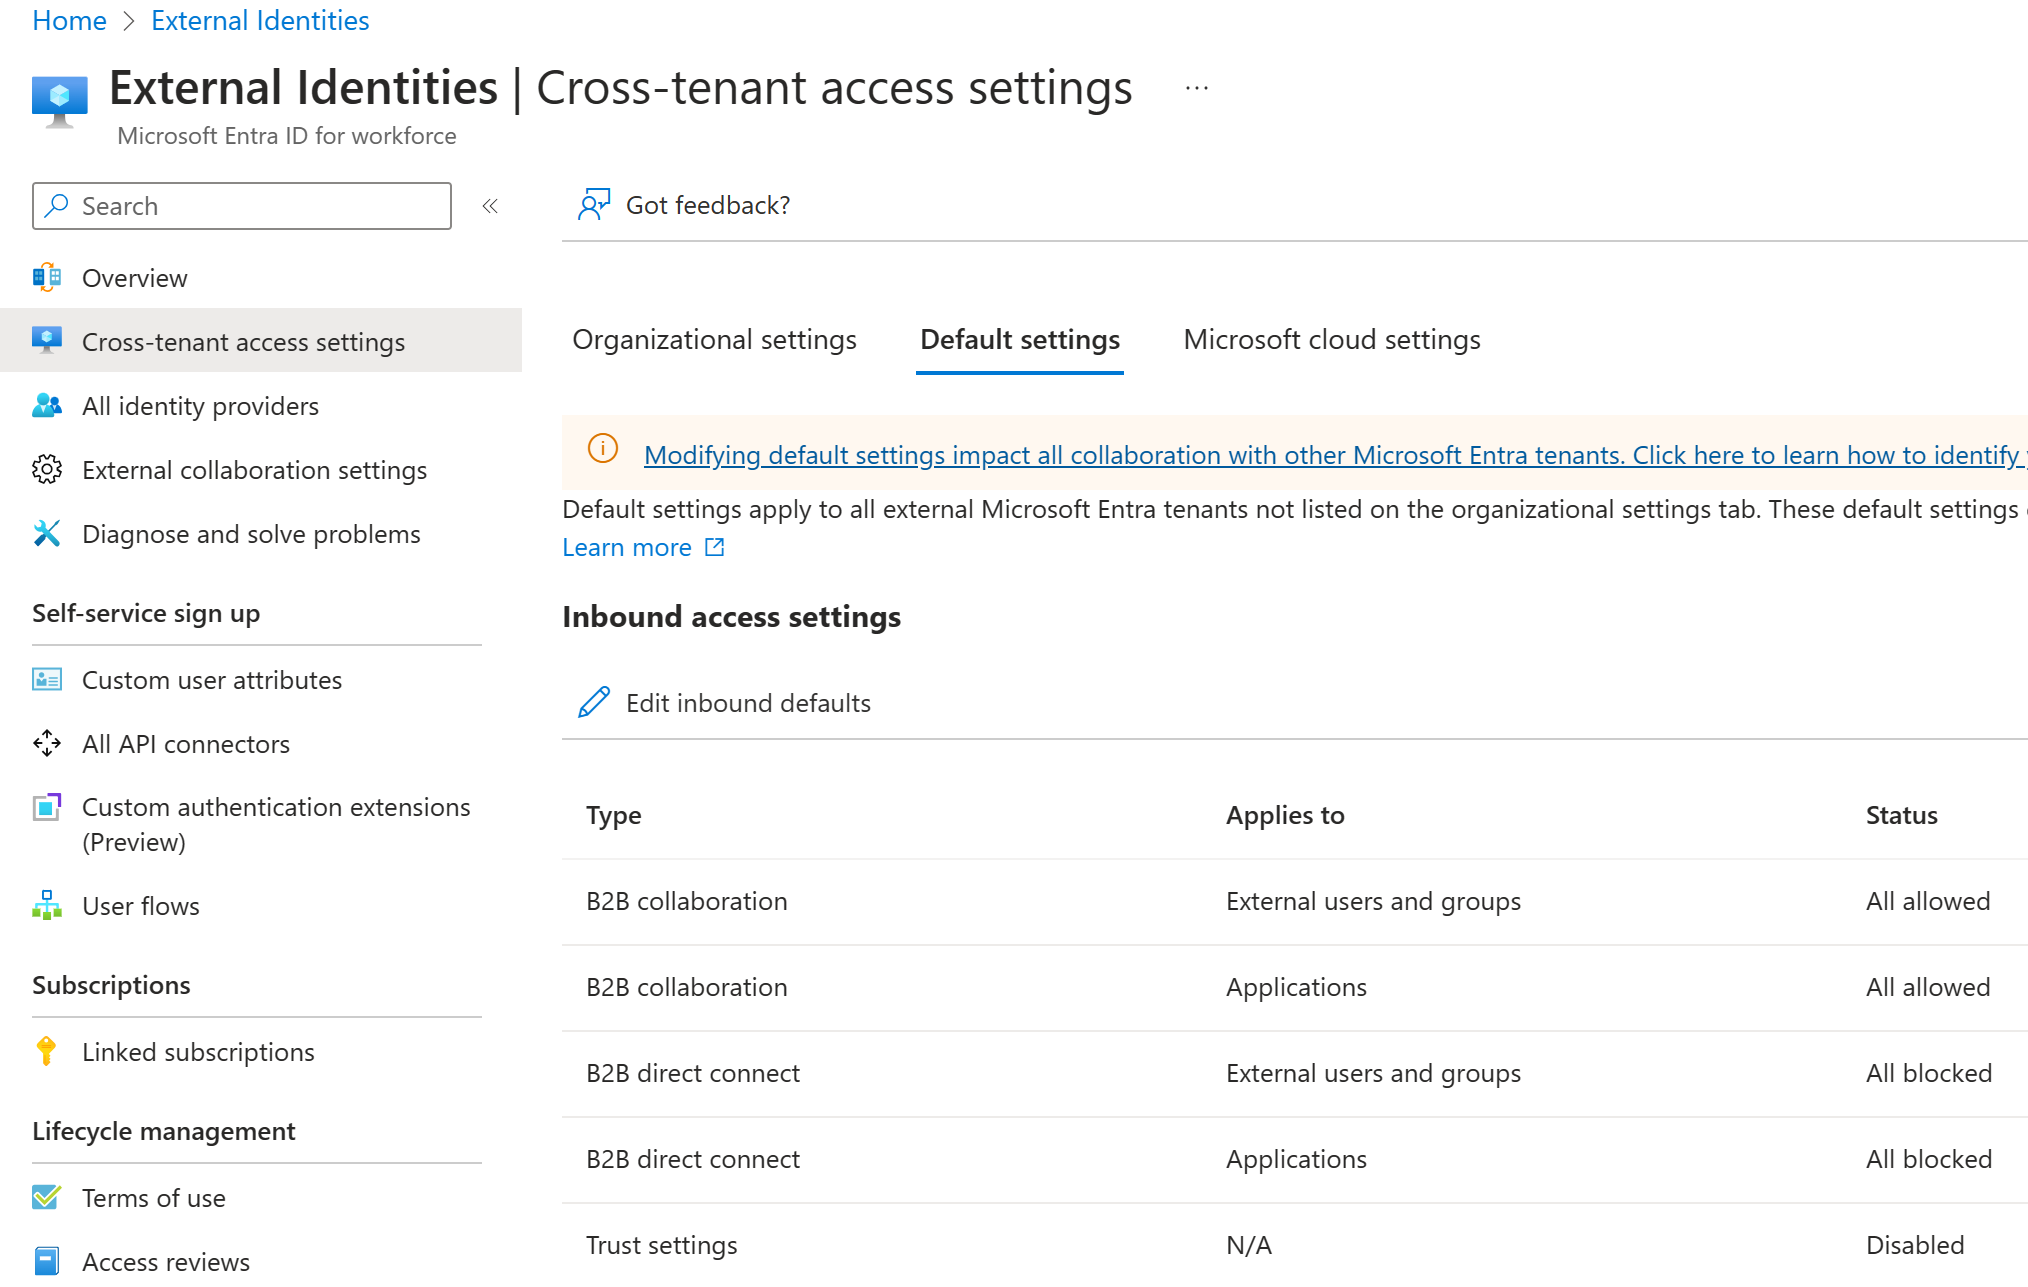Collapse the left navigation panel
The width and height of the screenshot is (2028, 1287).
(489, 207)
